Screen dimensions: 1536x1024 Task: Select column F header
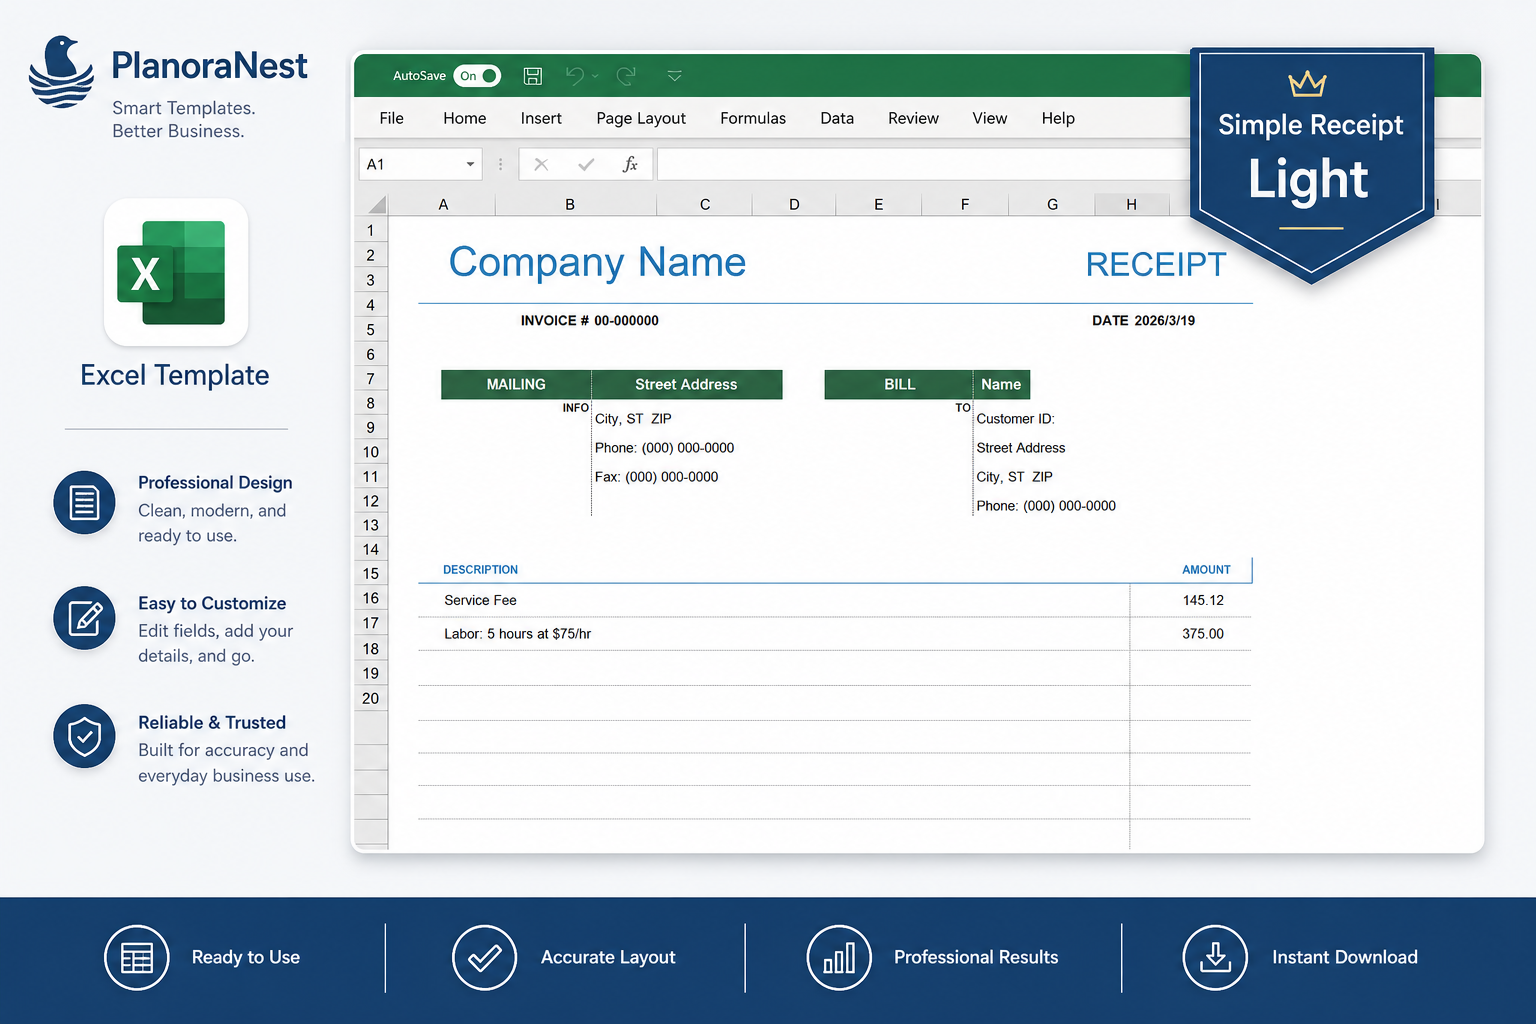click(965, 204)
